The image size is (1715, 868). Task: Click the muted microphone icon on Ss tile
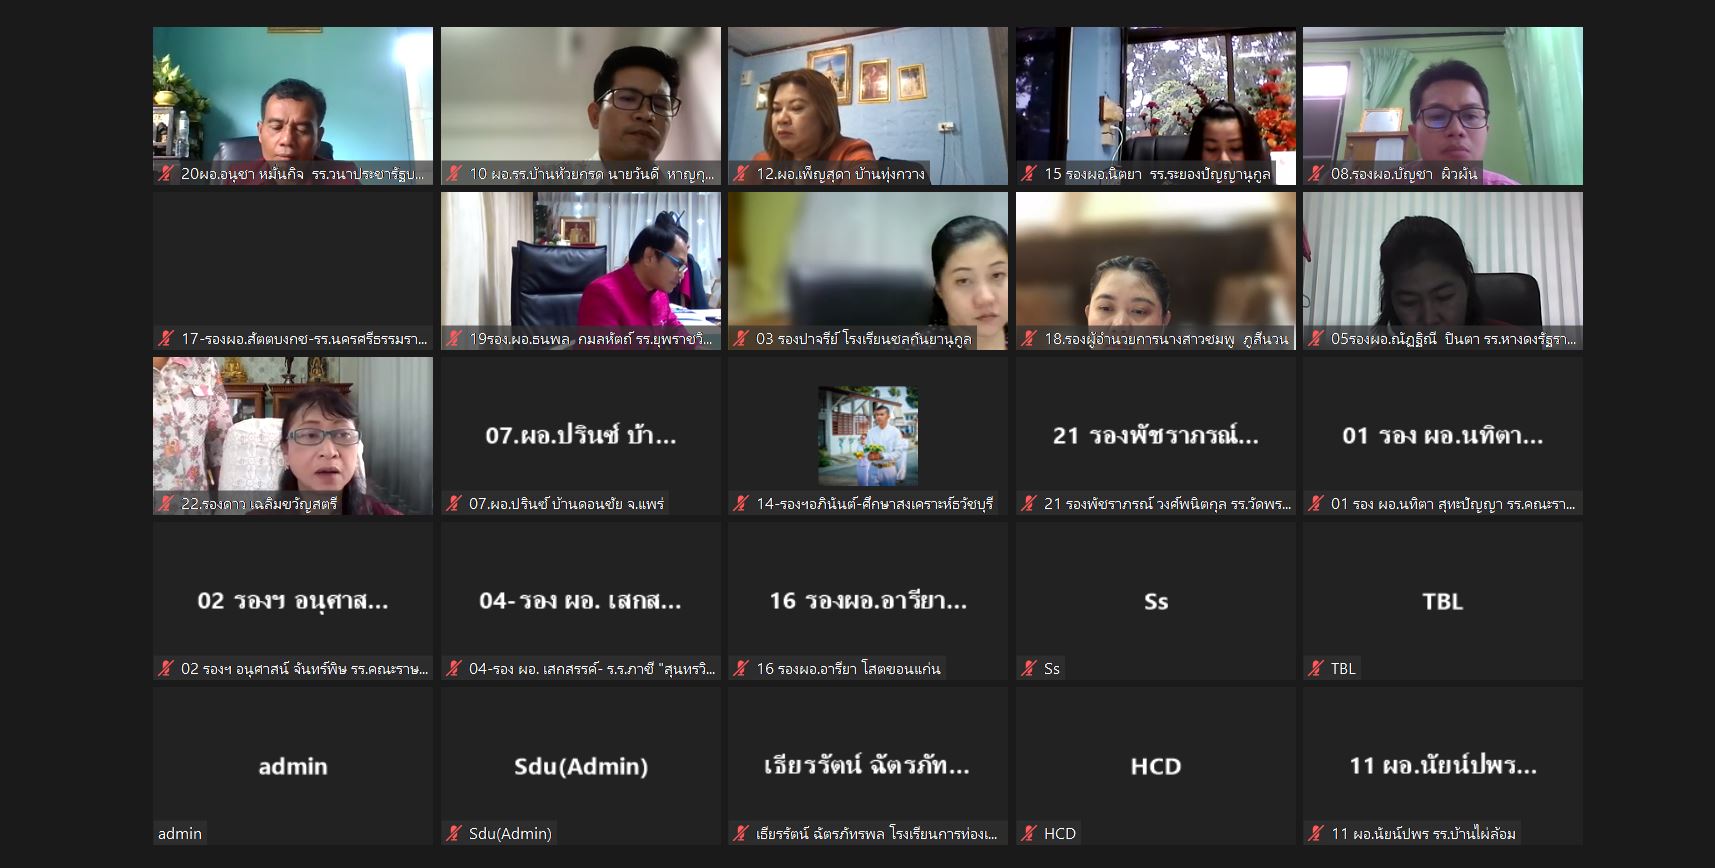click(x=1029, y=669)
